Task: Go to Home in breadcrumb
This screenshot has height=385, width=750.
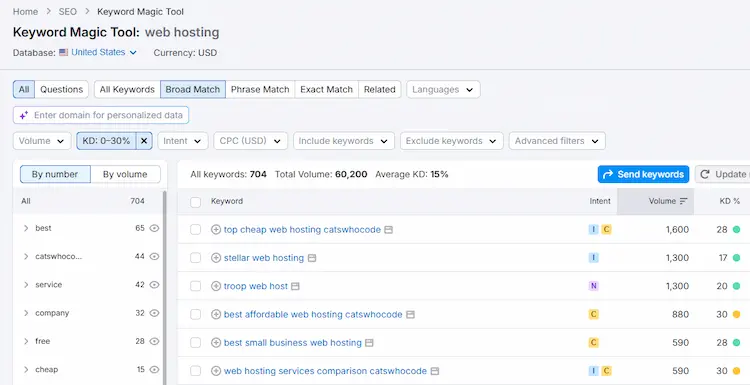Action: [x=25, y=11]
